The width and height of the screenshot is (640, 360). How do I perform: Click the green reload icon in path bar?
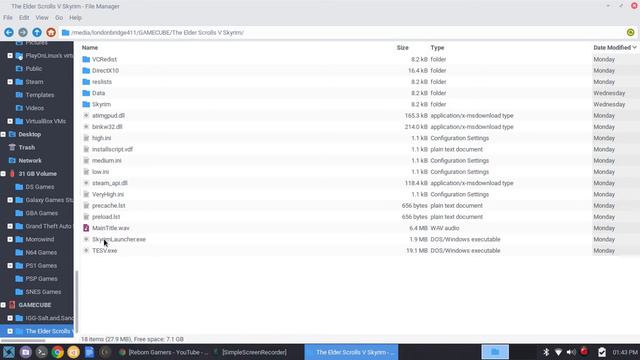coord(630,32)
